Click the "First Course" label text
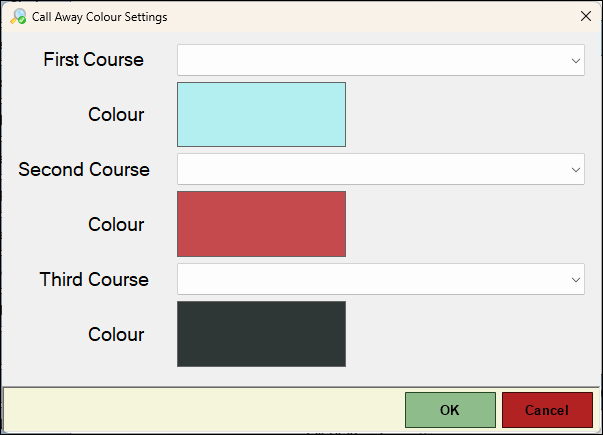The height and width of the screenshot is (435, 603). pyautogui.click(x=94, y=60)
